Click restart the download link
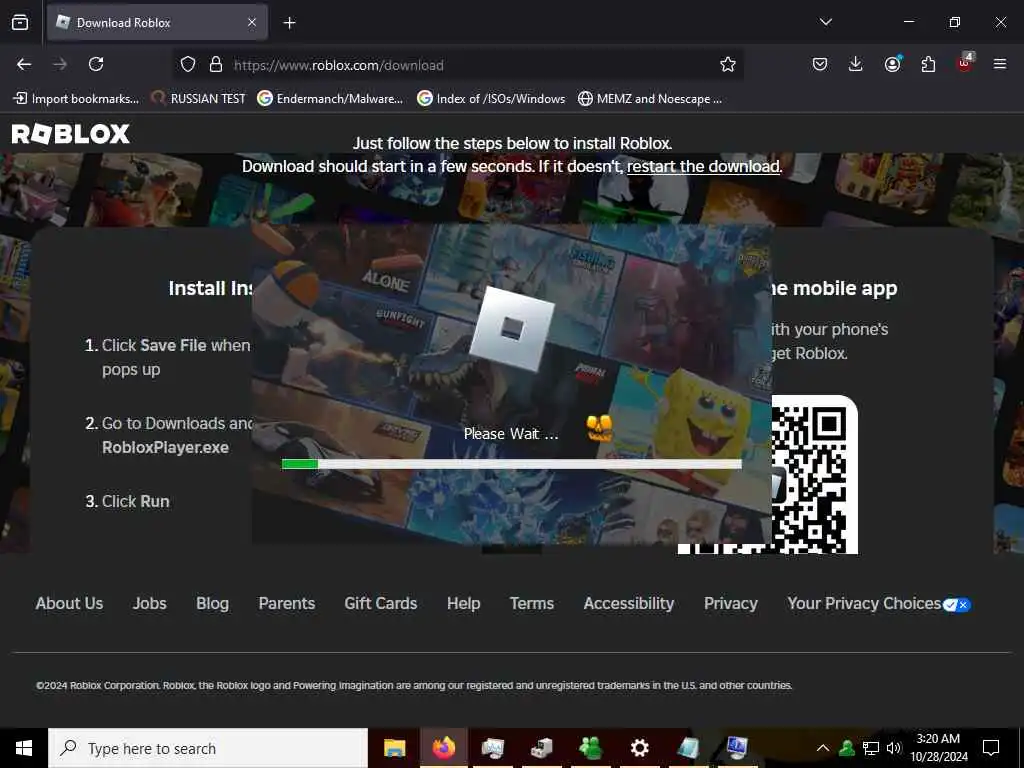 703,167
